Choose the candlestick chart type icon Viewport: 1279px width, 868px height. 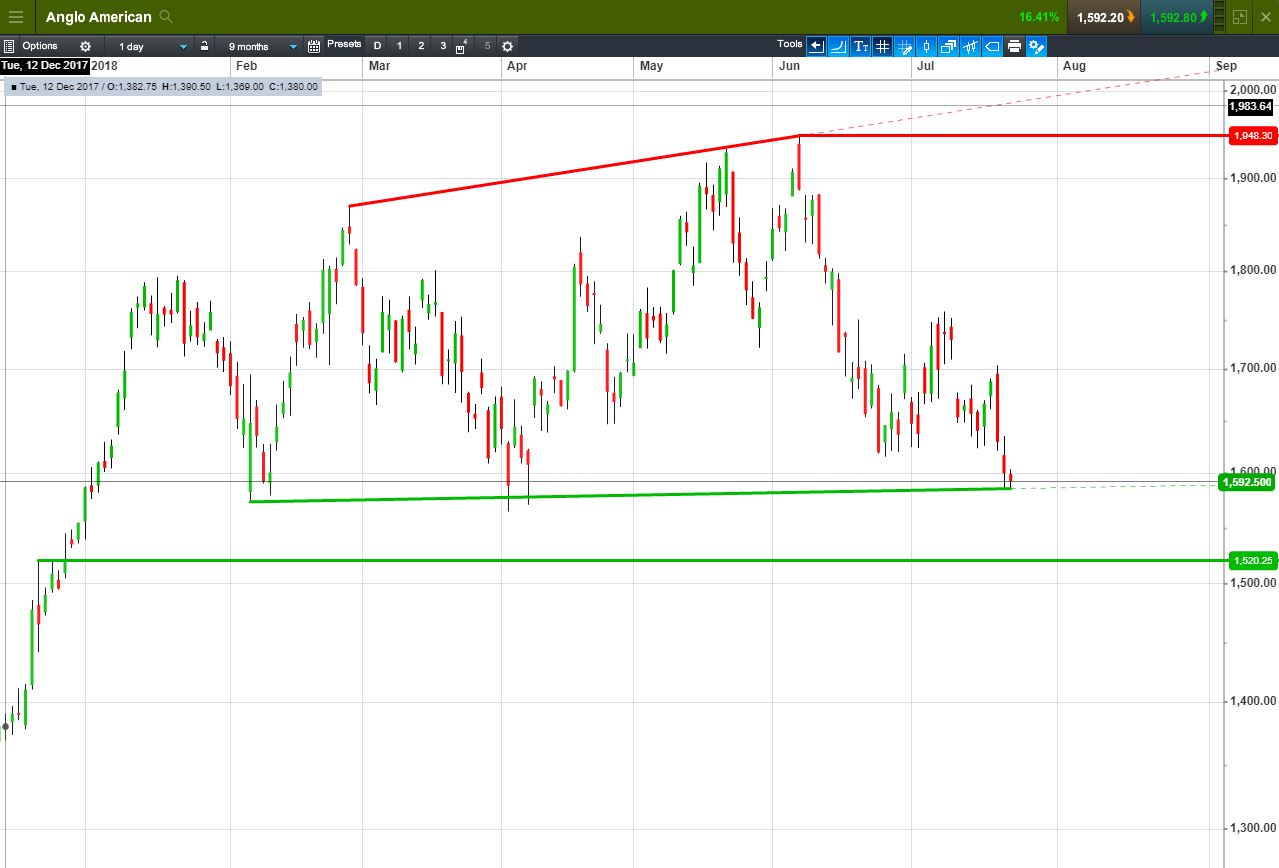[x=926, y=46]
